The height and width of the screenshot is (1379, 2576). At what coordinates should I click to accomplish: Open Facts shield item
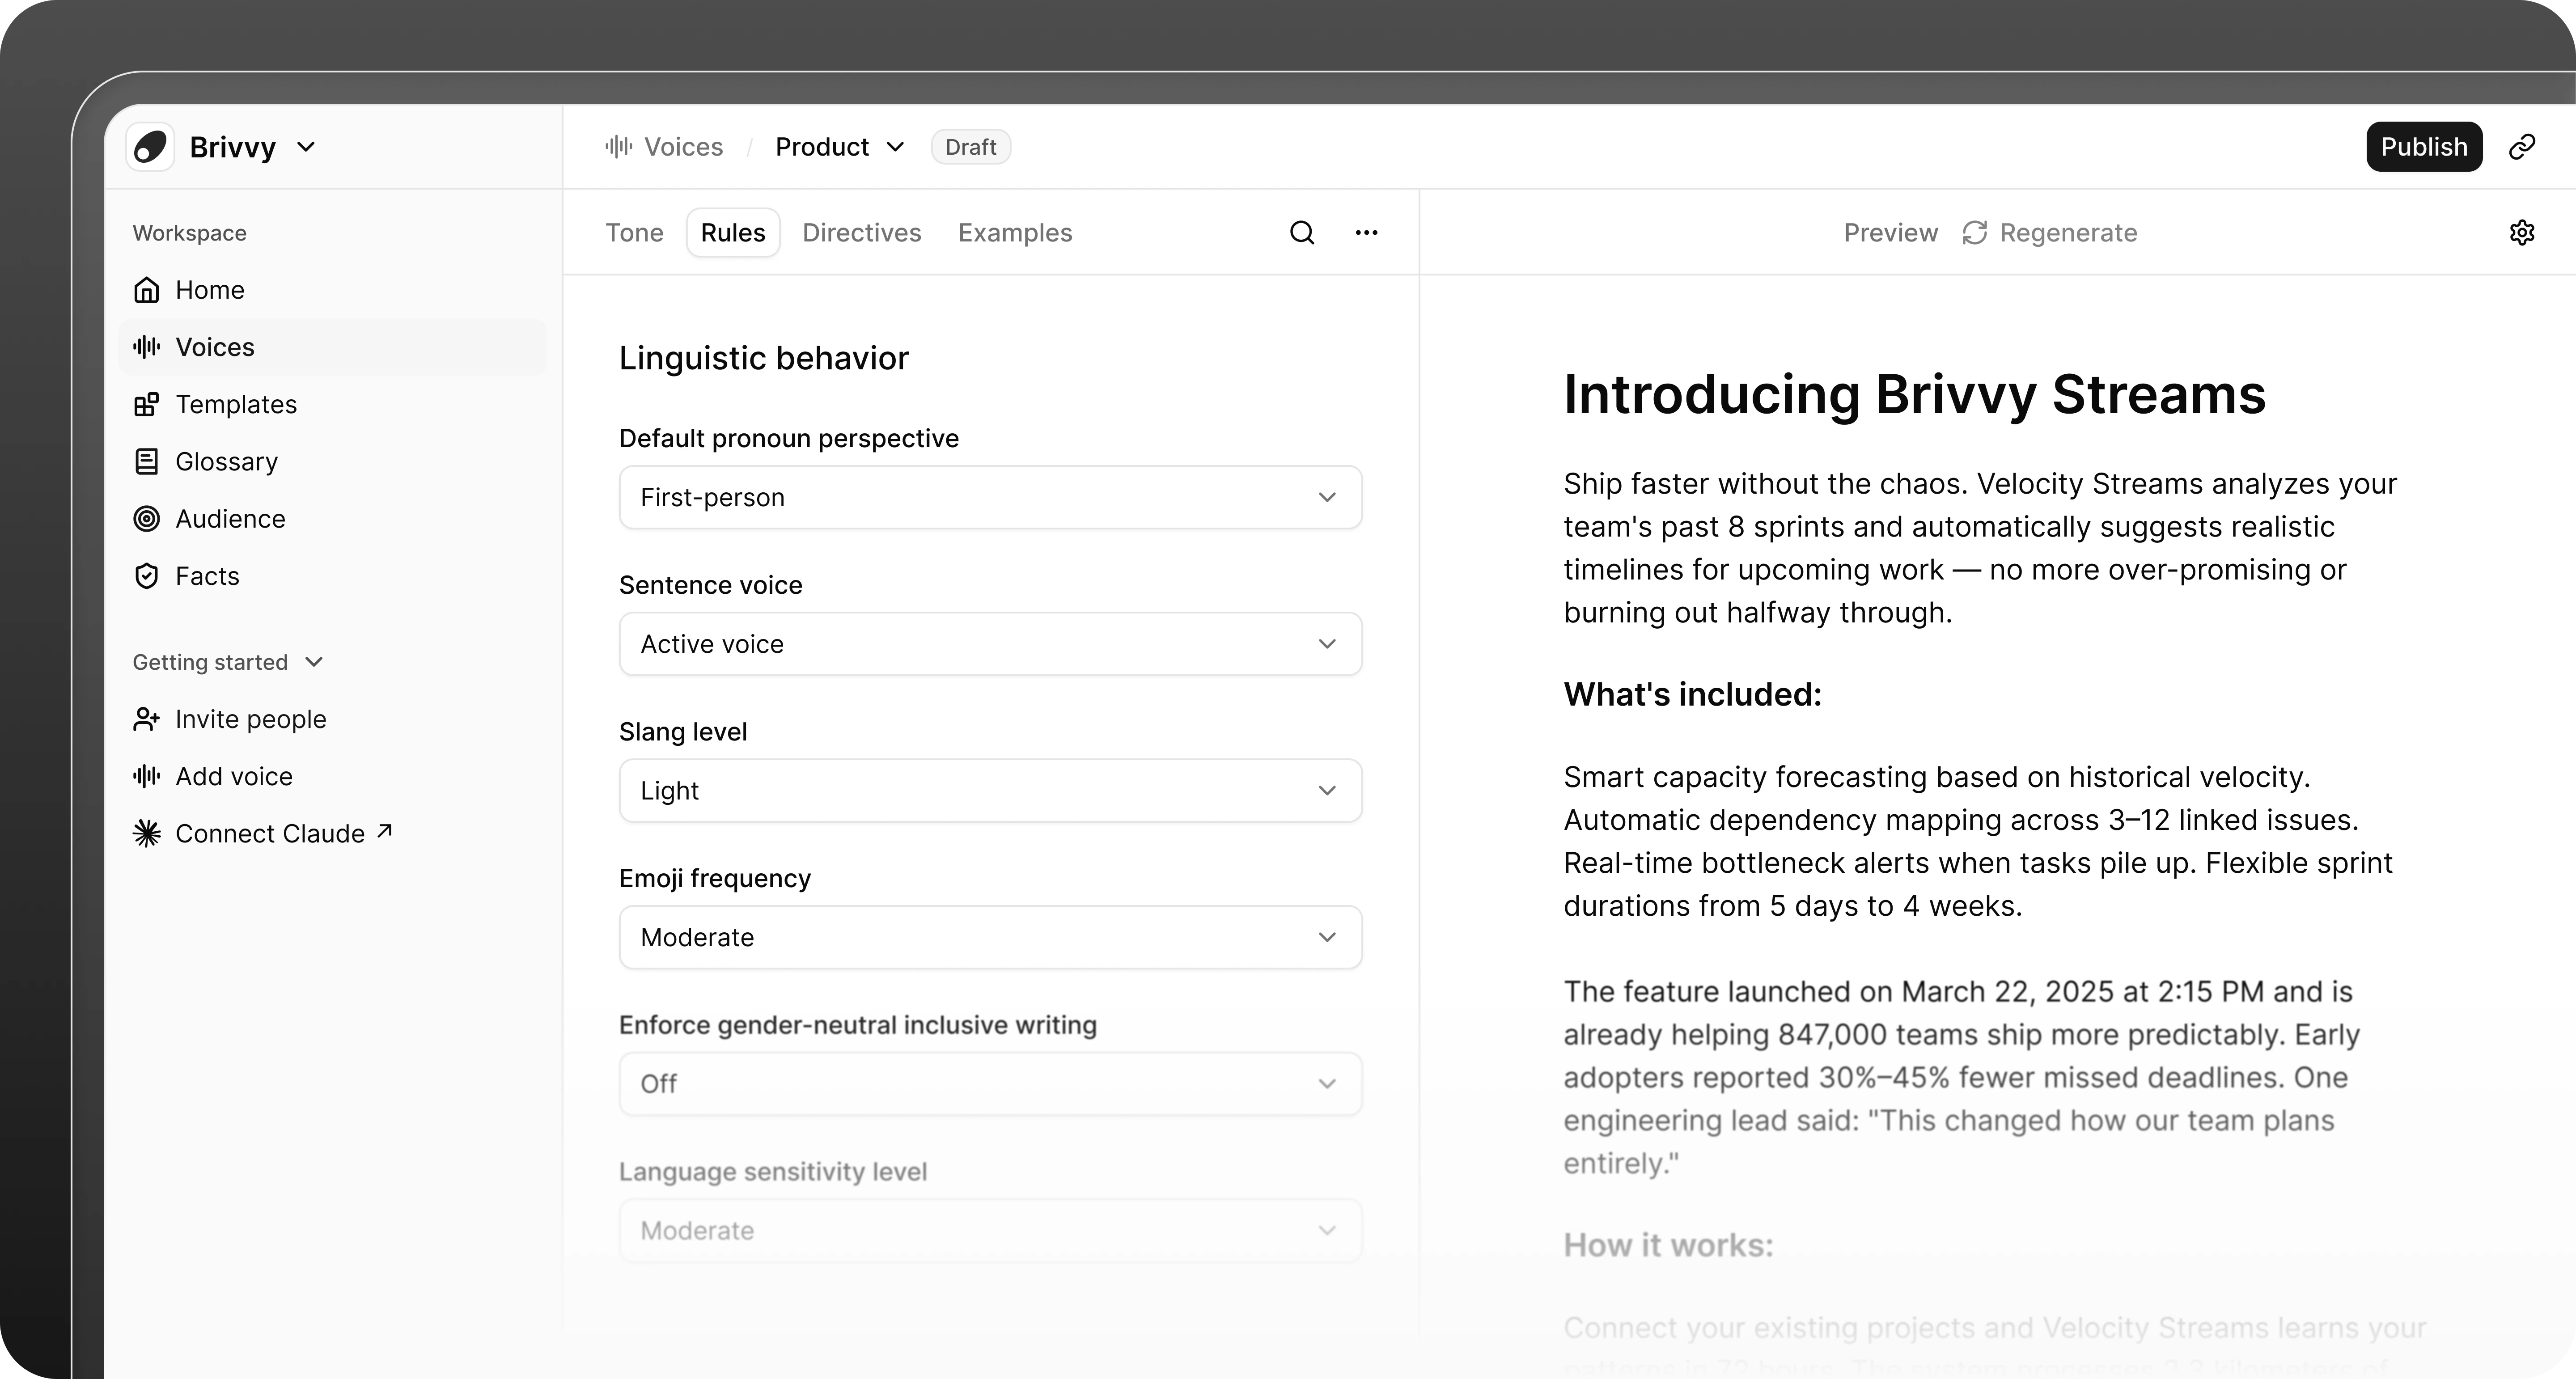(x=206, y=576)
